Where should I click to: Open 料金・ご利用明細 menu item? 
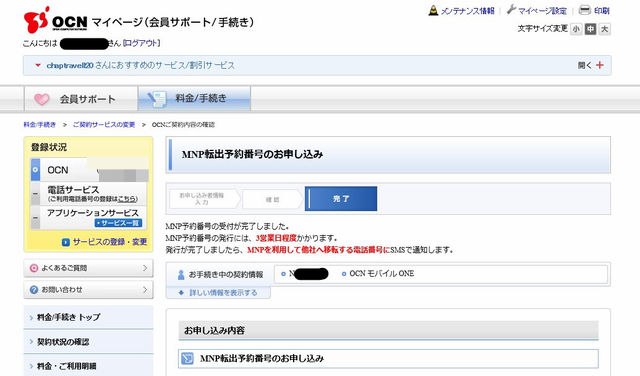[89, 366]
